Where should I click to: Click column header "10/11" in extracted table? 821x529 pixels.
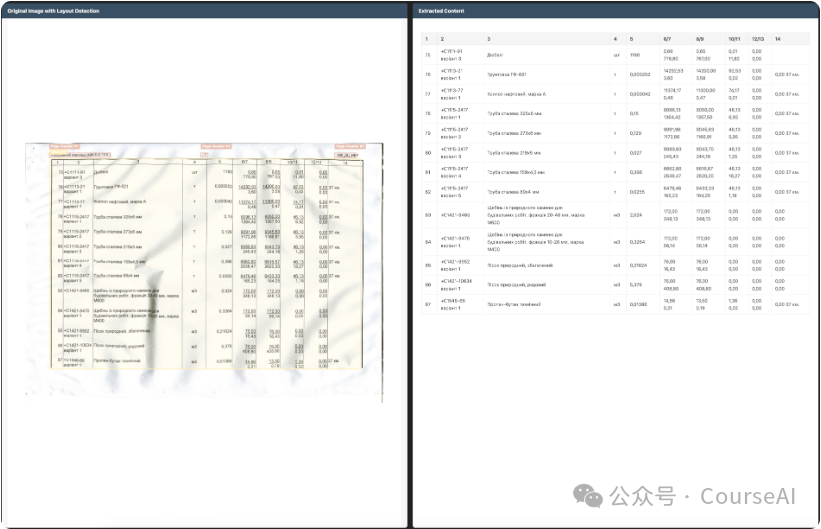point(734,39)
